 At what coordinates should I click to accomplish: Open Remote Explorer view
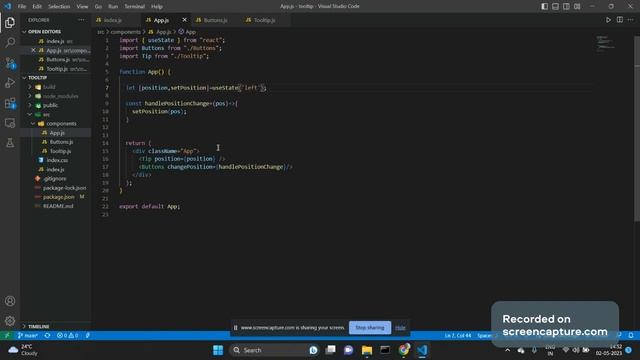point(10,123)
